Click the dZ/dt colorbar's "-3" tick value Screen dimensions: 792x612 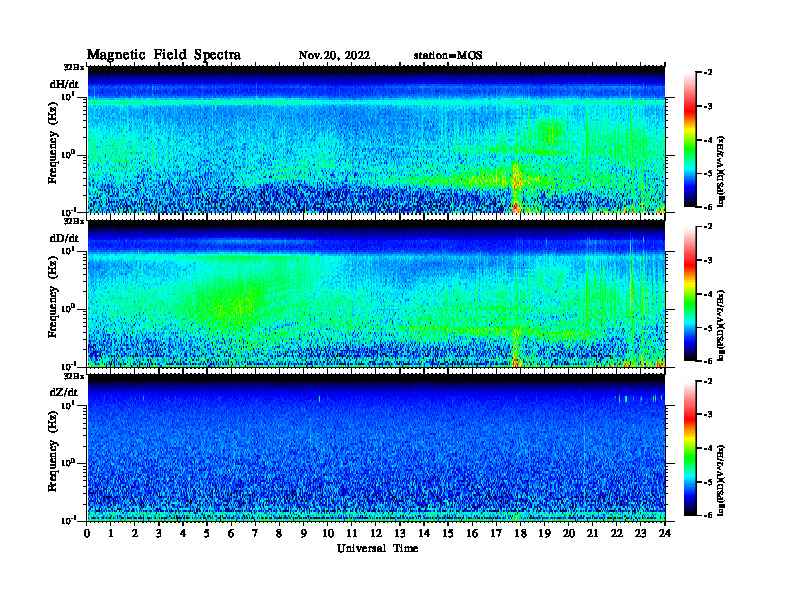coord(708,415)
